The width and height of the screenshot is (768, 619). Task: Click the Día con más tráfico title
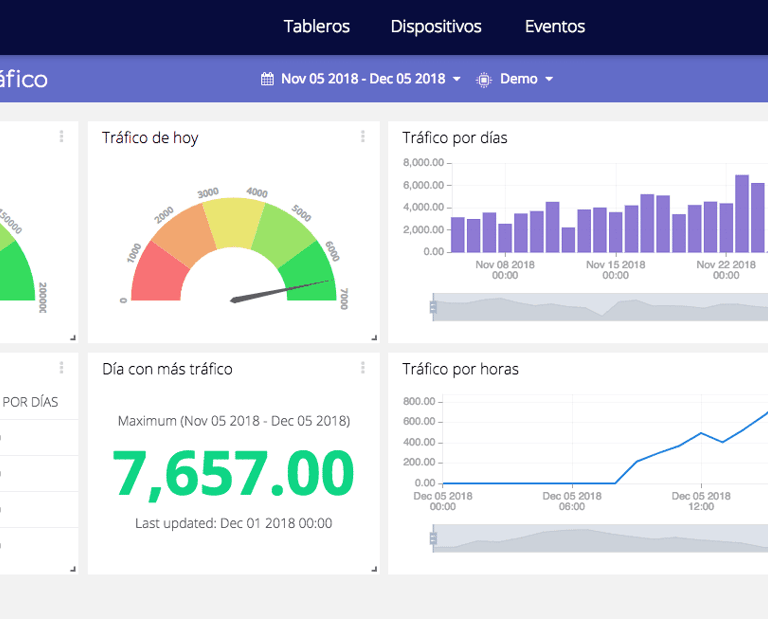click(x=167, y=369)
